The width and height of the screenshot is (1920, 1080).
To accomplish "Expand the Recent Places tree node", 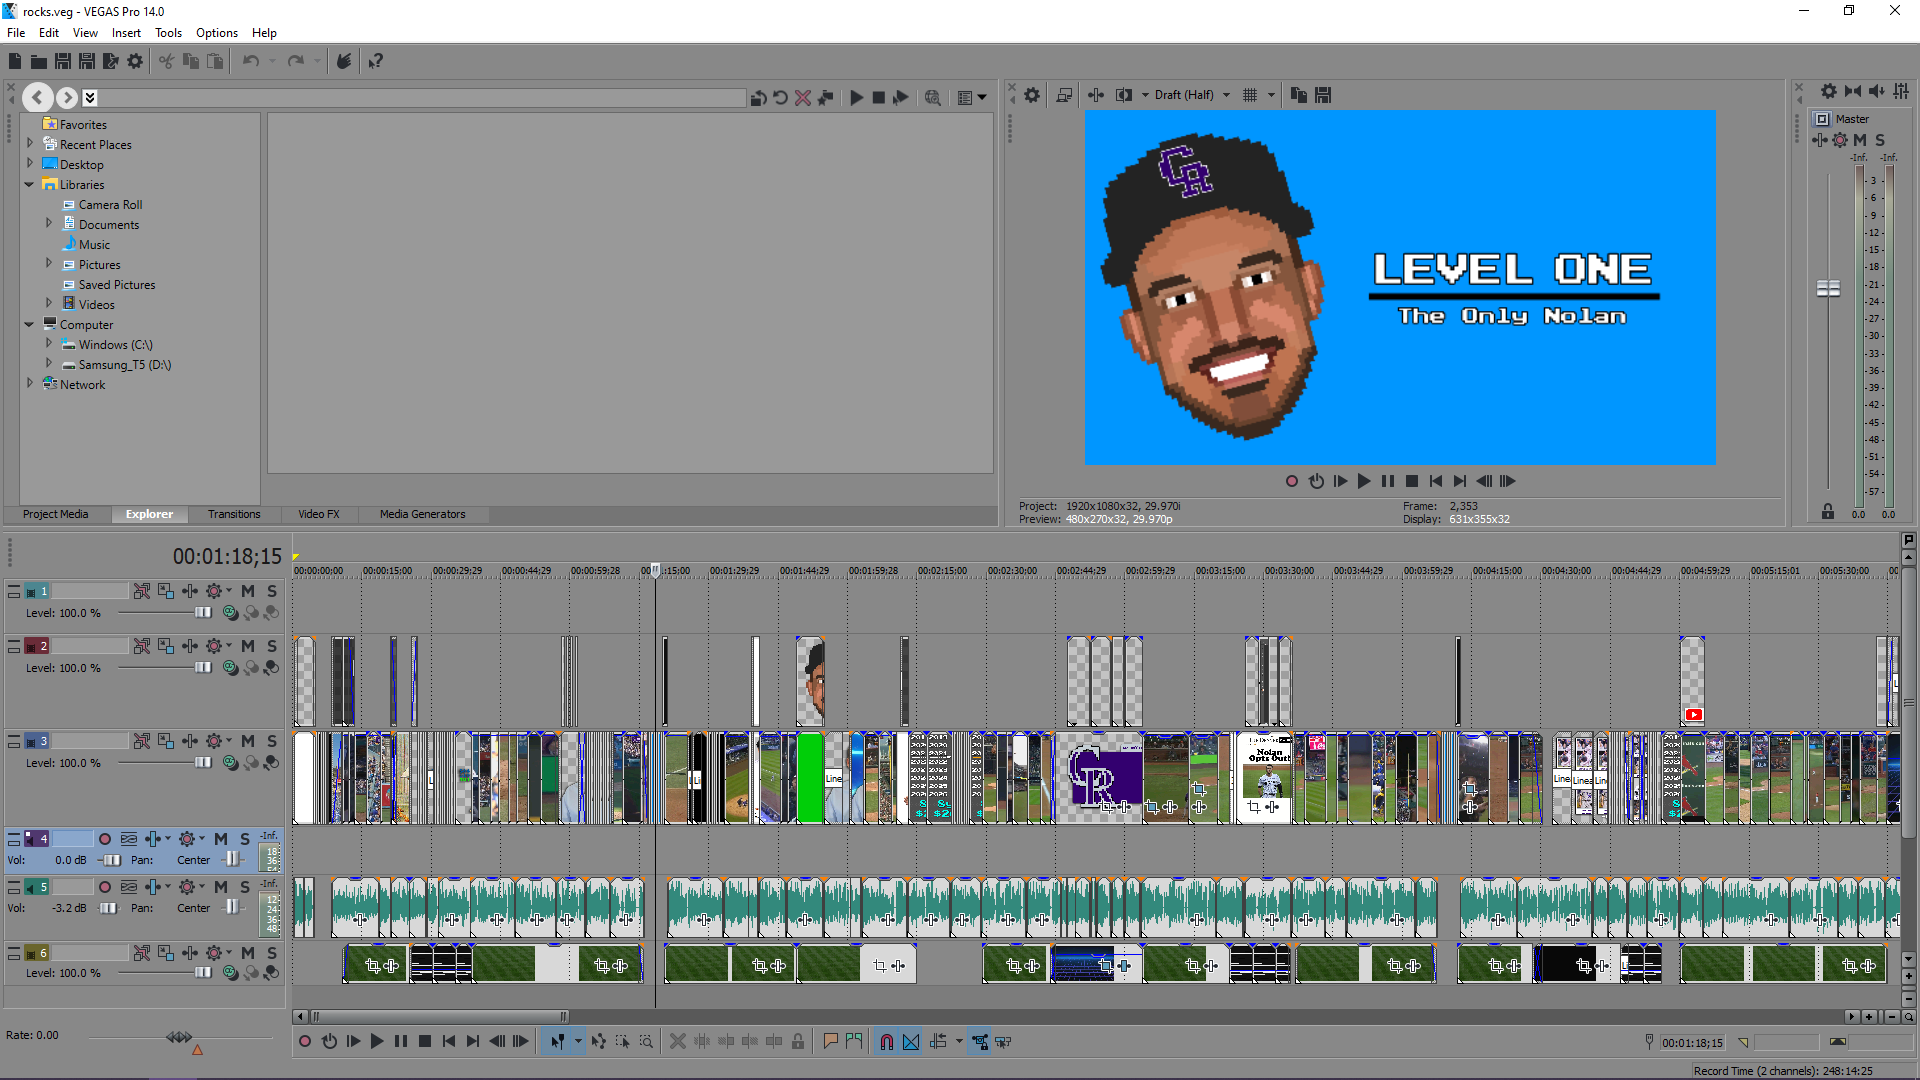I will pos(30,144).
